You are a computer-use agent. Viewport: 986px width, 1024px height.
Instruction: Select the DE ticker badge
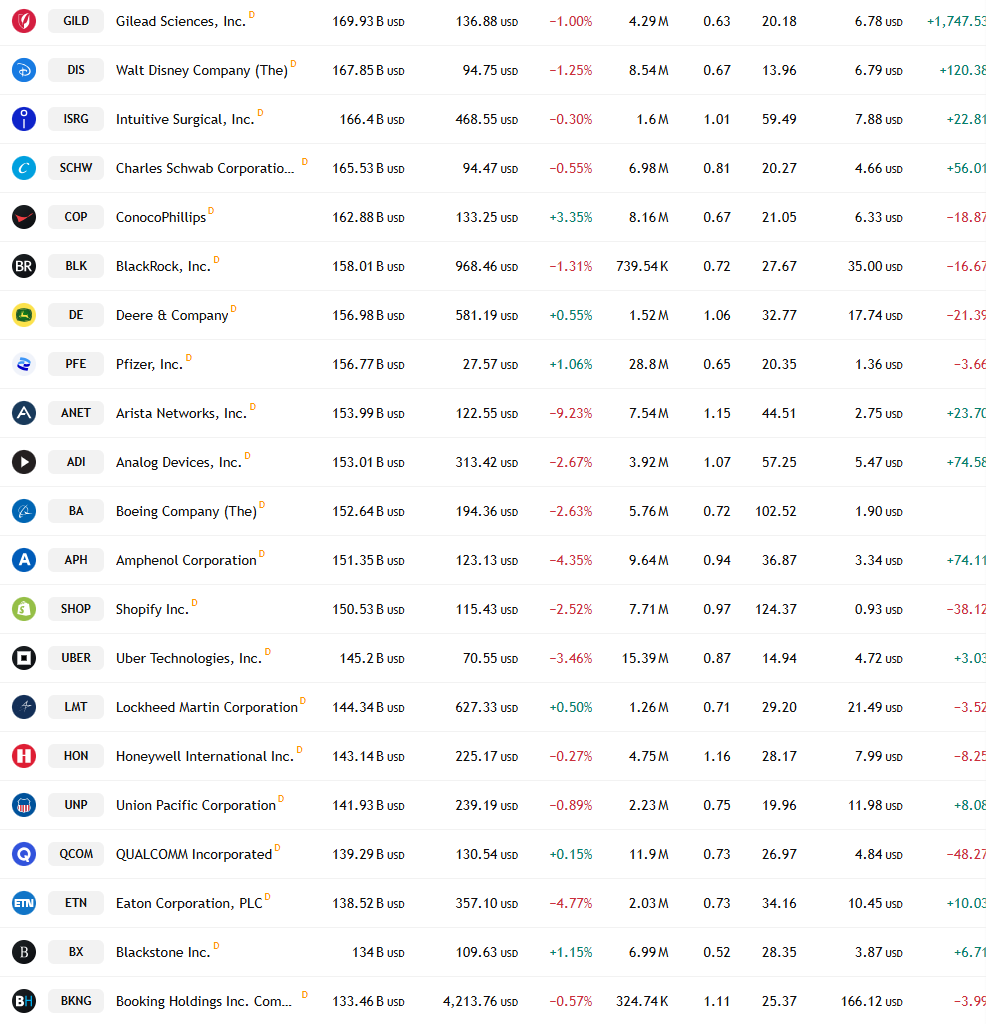pyautogui.click(x=76, y=315)
